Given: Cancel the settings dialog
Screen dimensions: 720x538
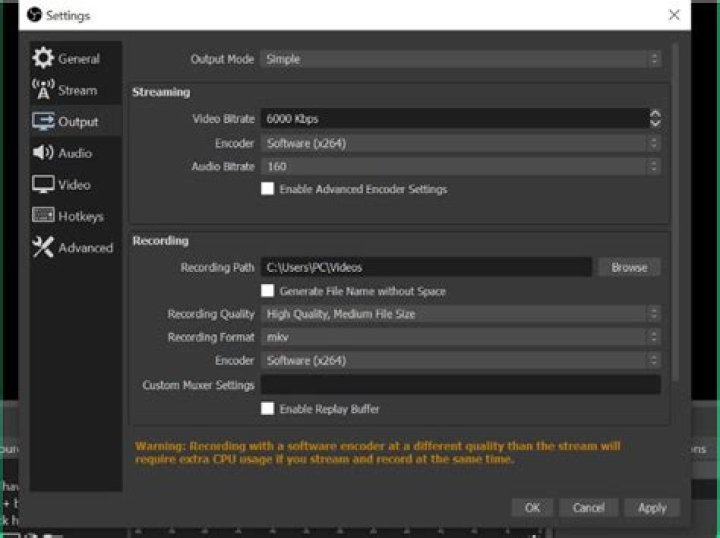Looking at the screenshot, I should (x=588, y=508).
